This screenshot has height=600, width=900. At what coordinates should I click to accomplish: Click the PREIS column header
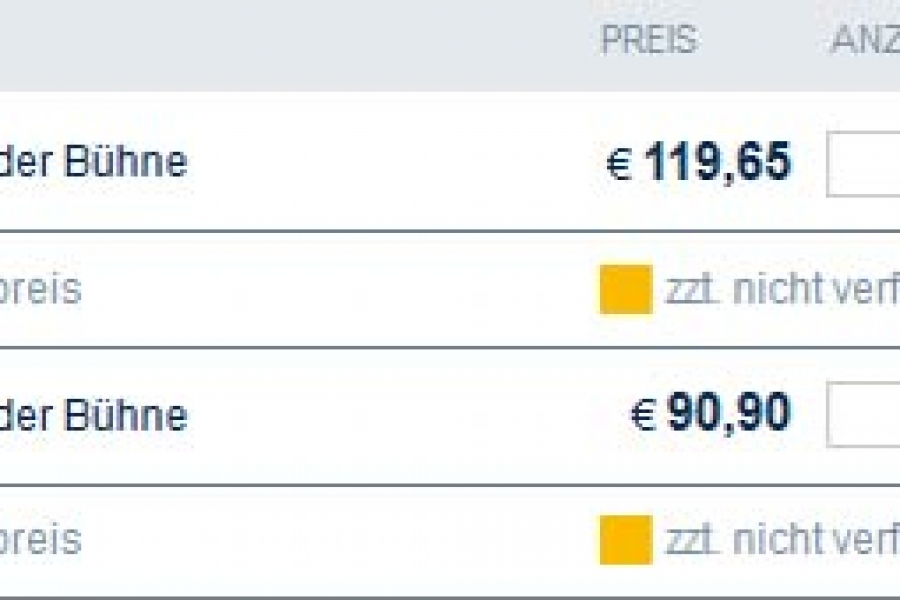(x=648, y=41)
